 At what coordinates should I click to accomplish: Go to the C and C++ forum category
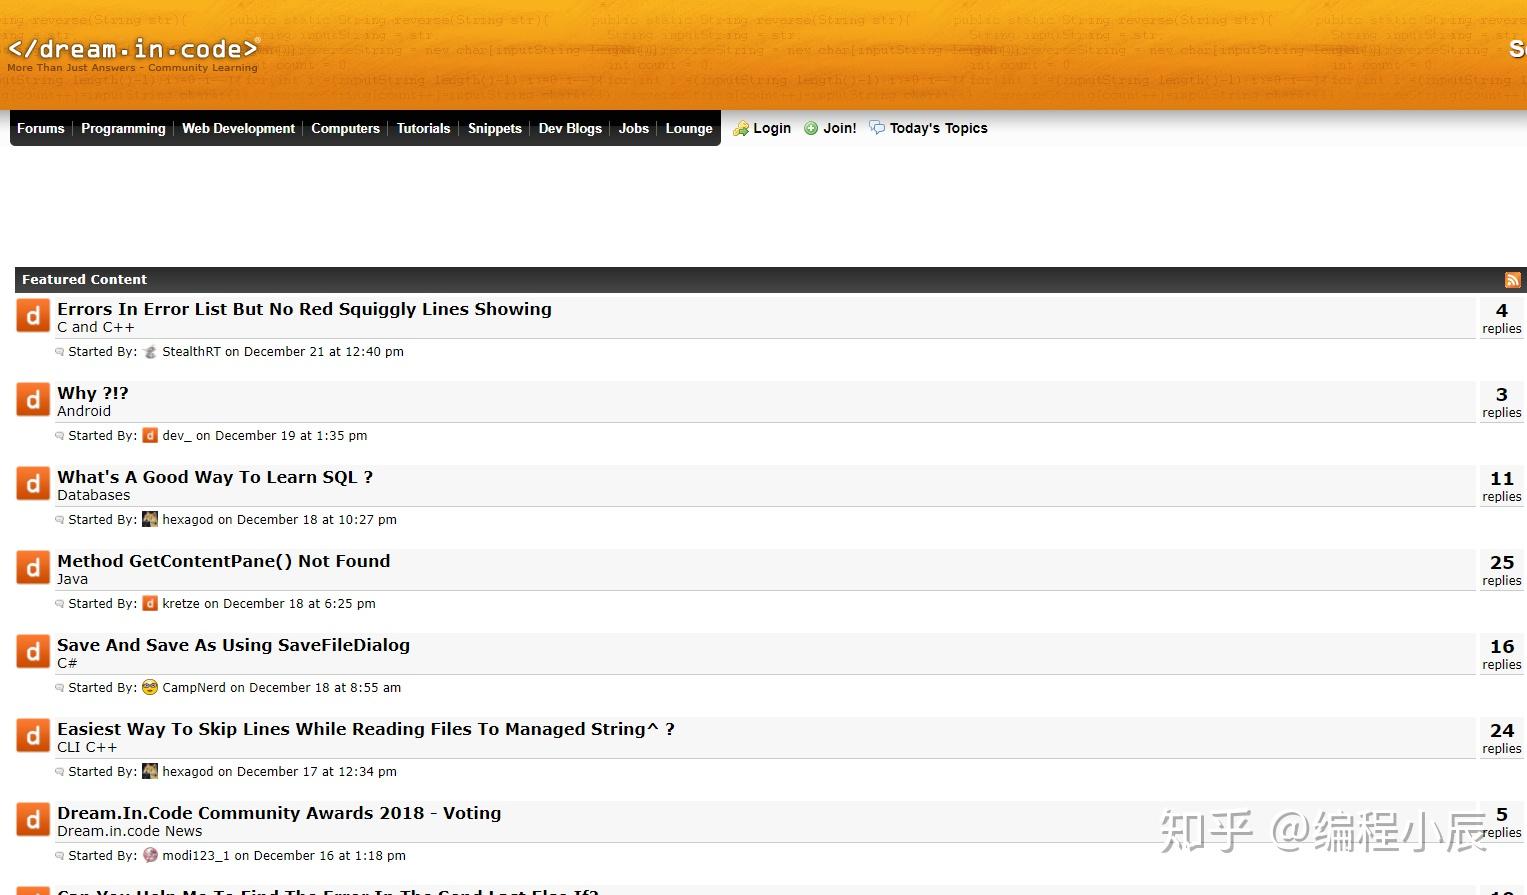[96, 327]
